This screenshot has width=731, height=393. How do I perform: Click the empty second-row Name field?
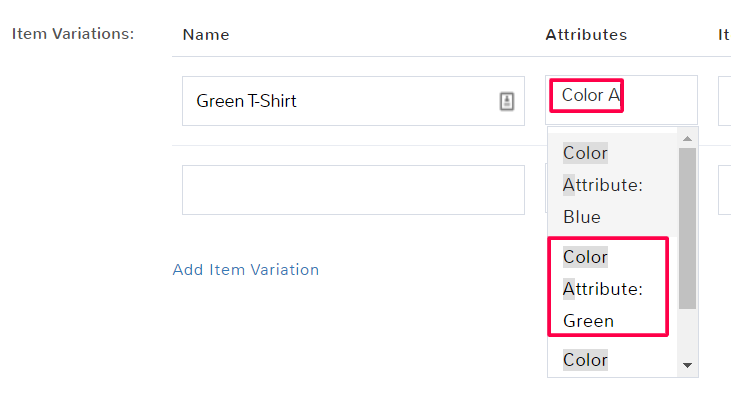[x=353, y=190]
